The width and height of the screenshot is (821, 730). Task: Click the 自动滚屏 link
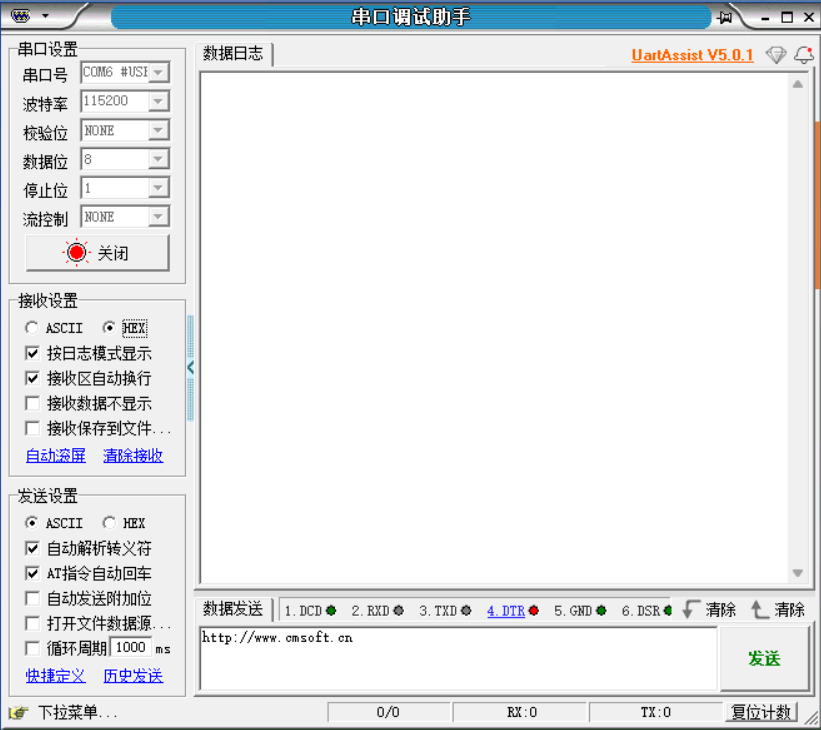coord(56,456)
